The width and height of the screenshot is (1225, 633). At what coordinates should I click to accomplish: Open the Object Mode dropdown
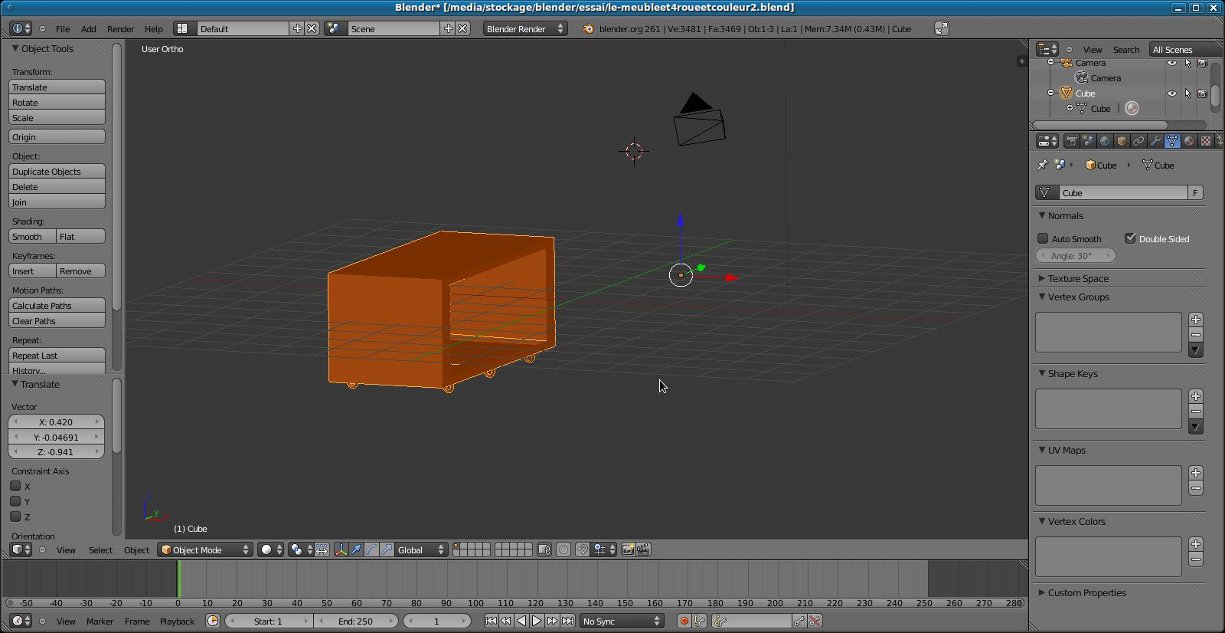(x=205, y=550)
